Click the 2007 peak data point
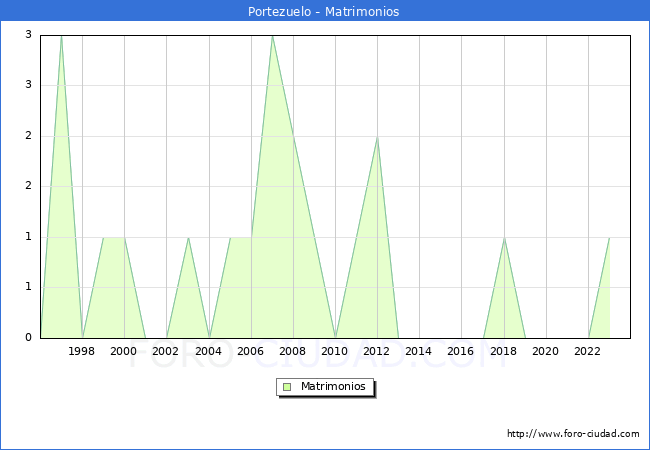 coord(272,36)
